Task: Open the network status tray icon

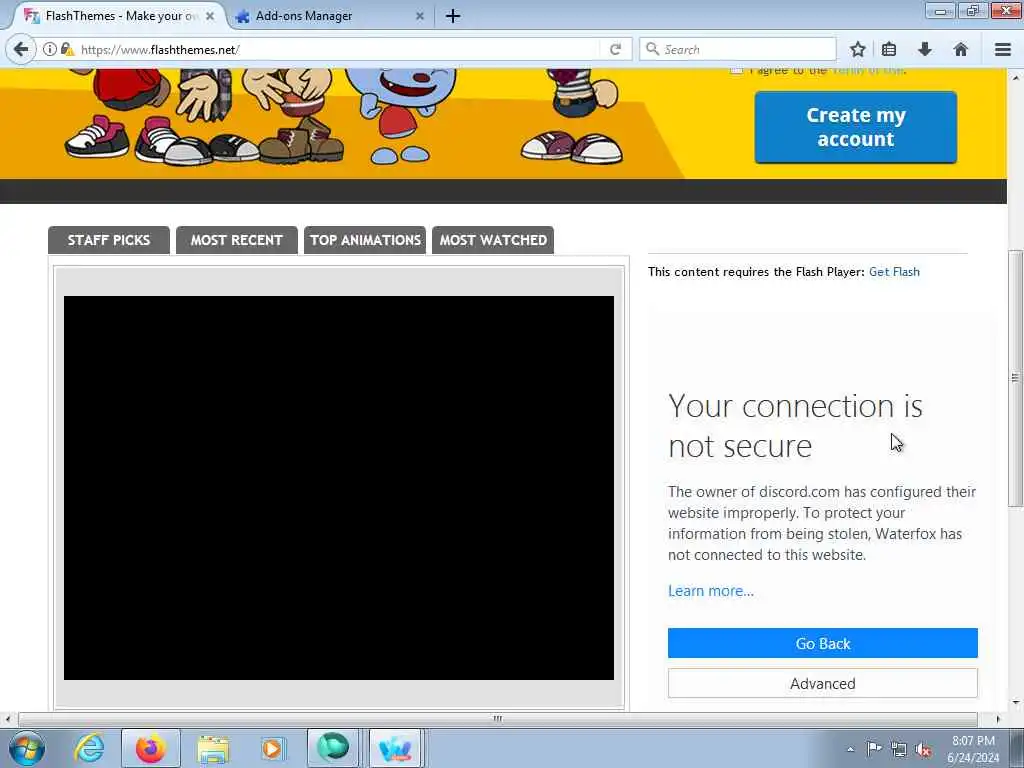Action: (899, 750)
